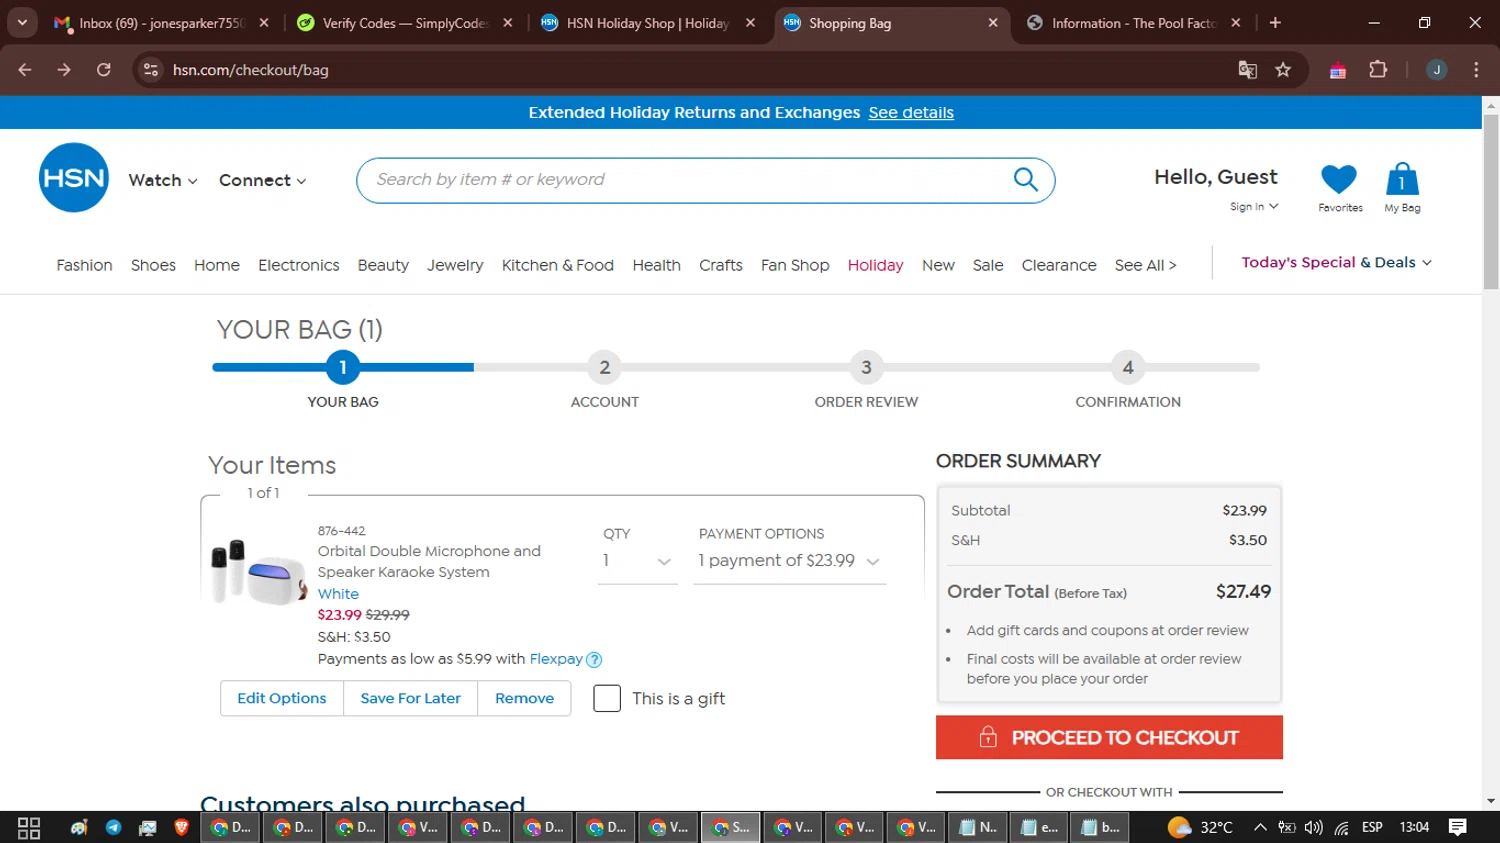Click Flexpay help question mark icon

pos(594,660)
